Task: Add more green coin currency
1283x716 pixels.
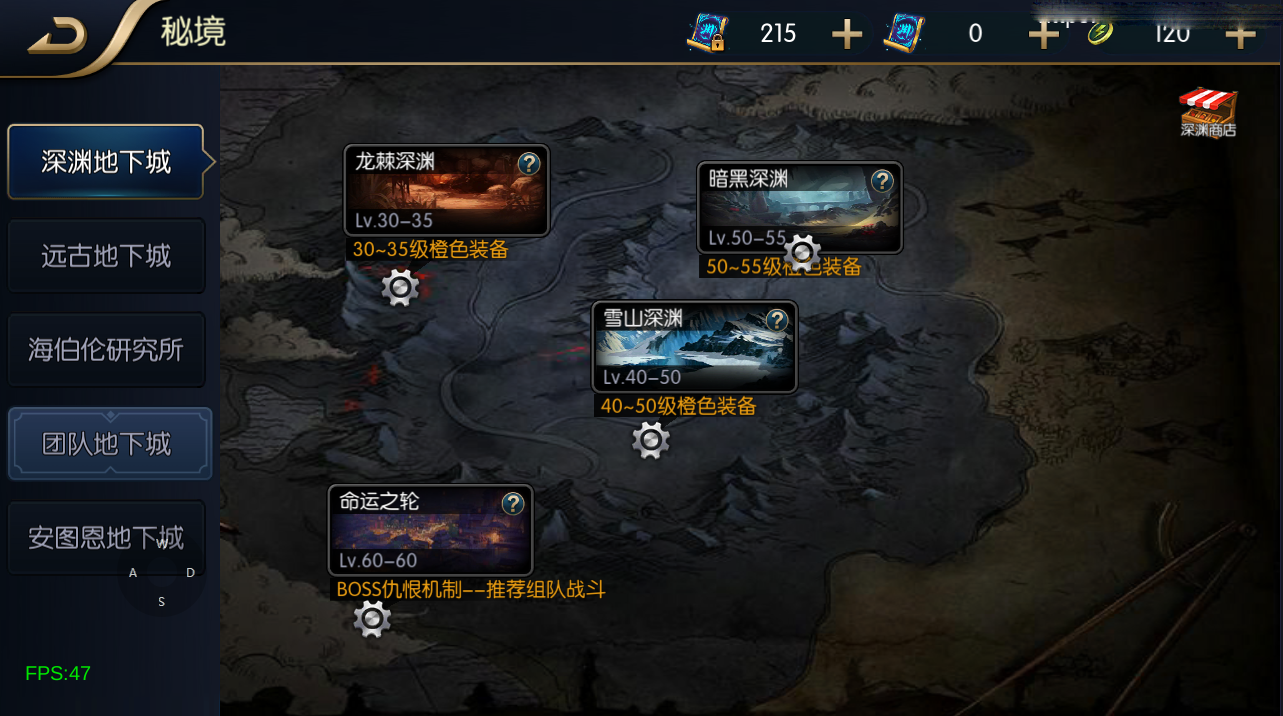Action: click(1240, 34)
